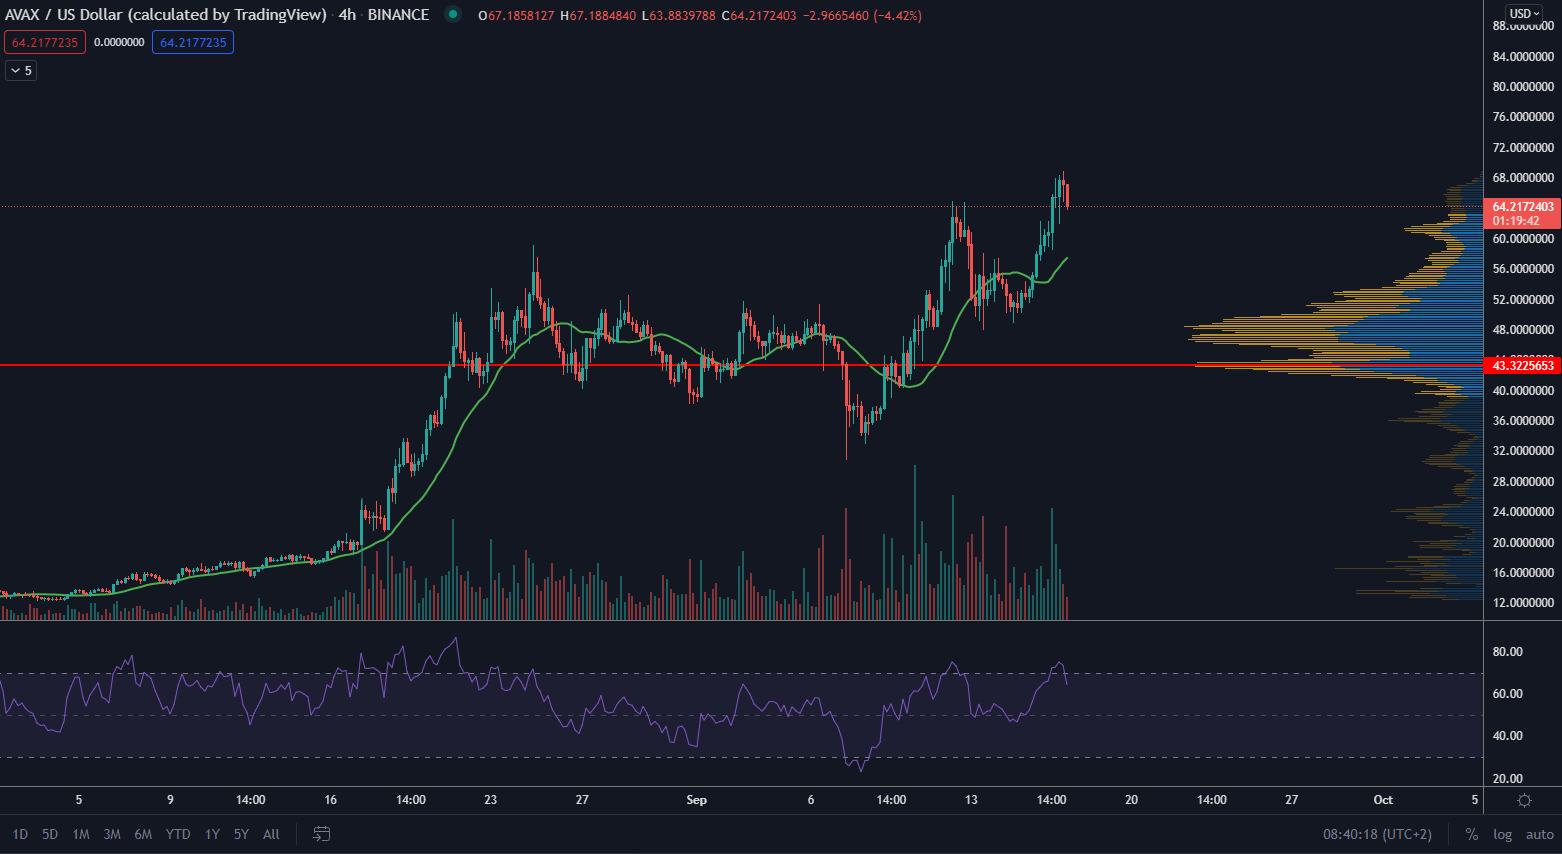
Task: Click the blue buy price button
Action: (193, 42)
